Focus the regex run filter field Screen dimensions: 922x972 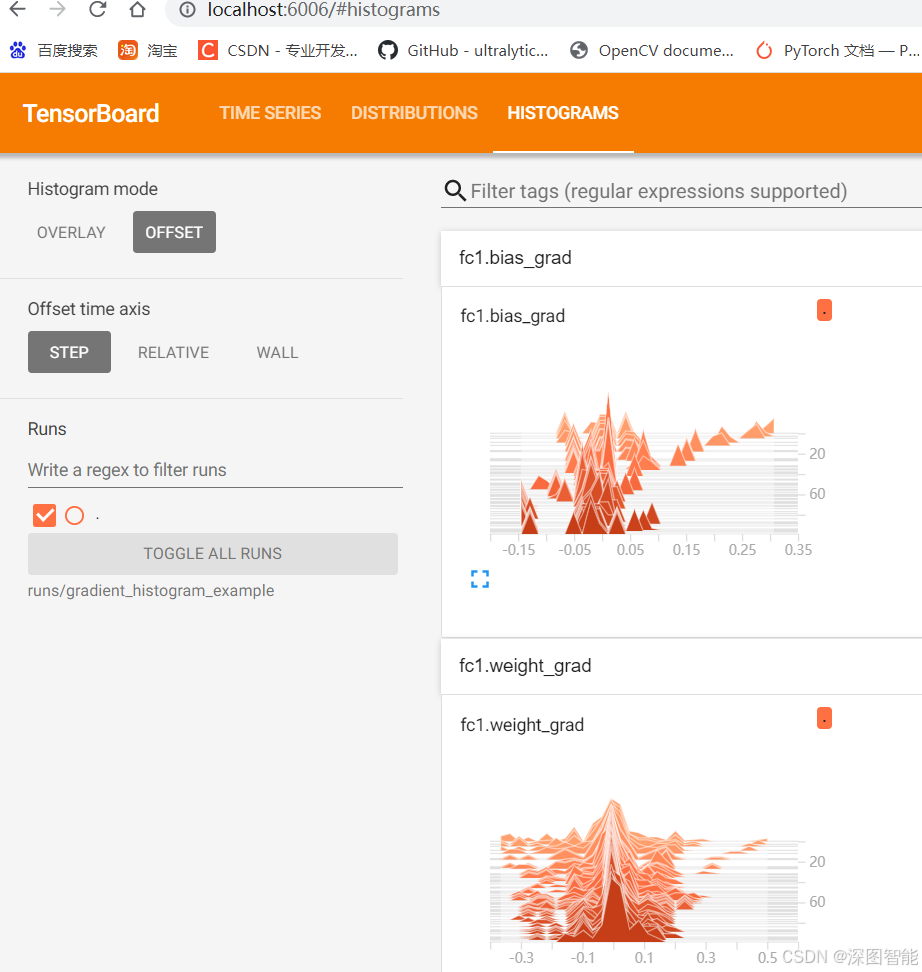[215, 470]
